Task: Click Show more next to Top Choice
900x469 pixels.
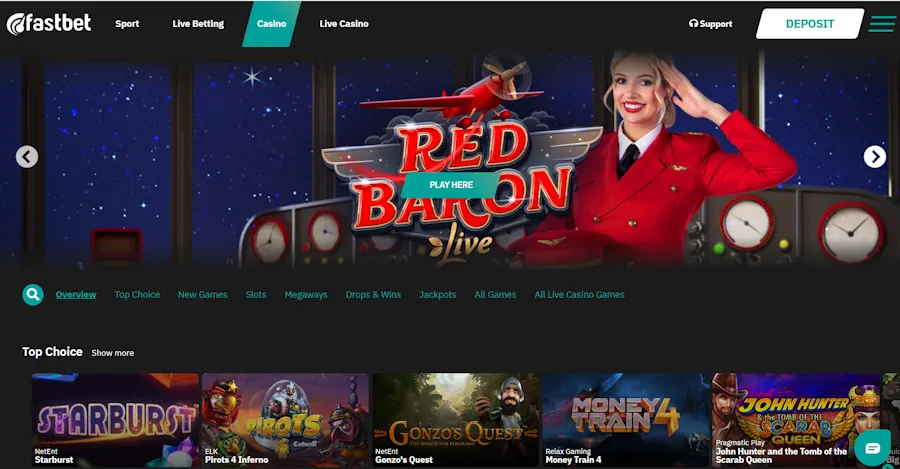Action: tap(112, 353)
